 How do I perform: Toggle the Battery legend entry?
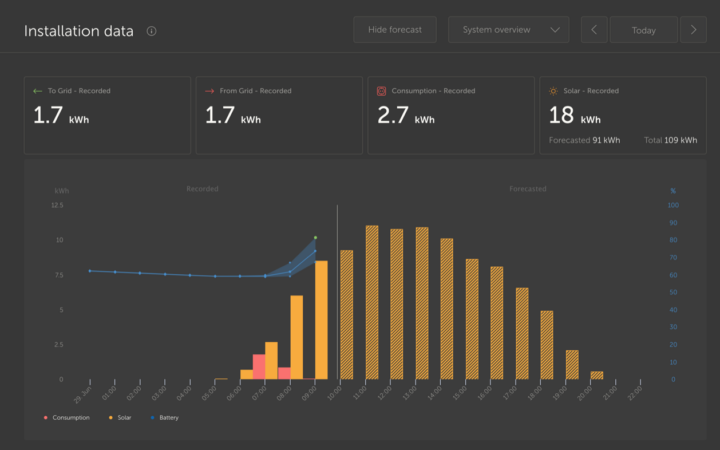[164, 417]
